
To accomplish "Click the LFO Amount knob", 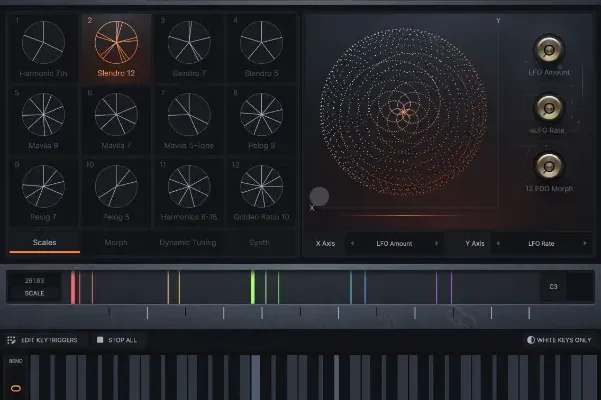I will click(547, 50).
